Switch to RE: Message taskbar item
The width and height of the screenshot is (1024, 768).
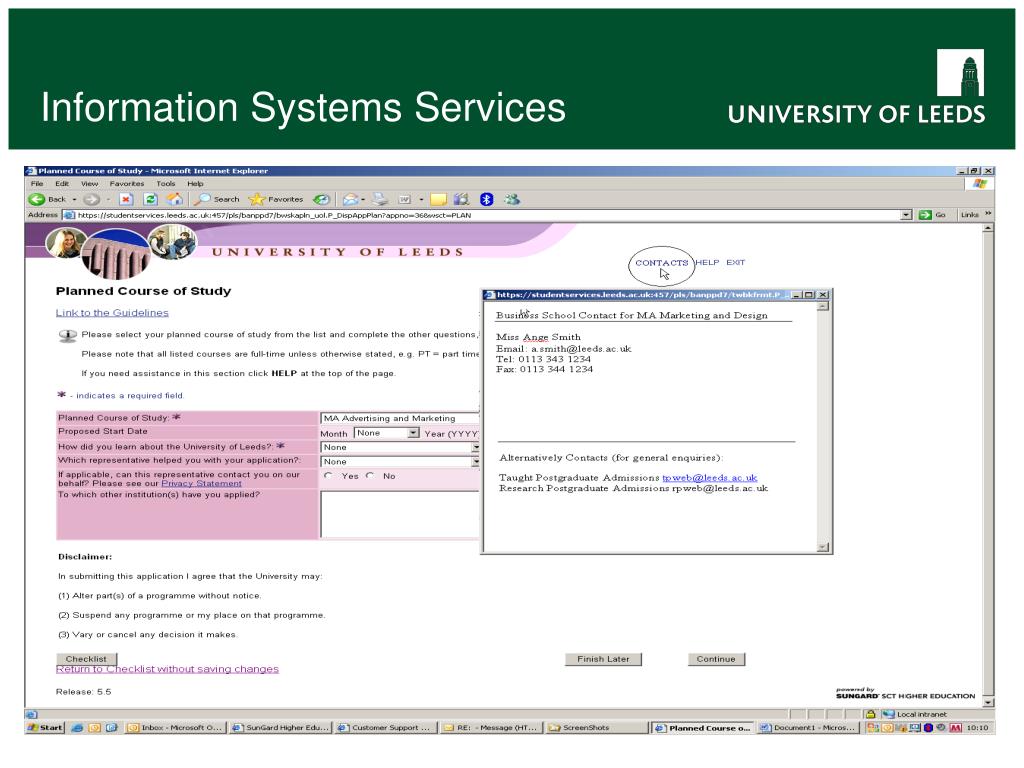coord(491,728)
